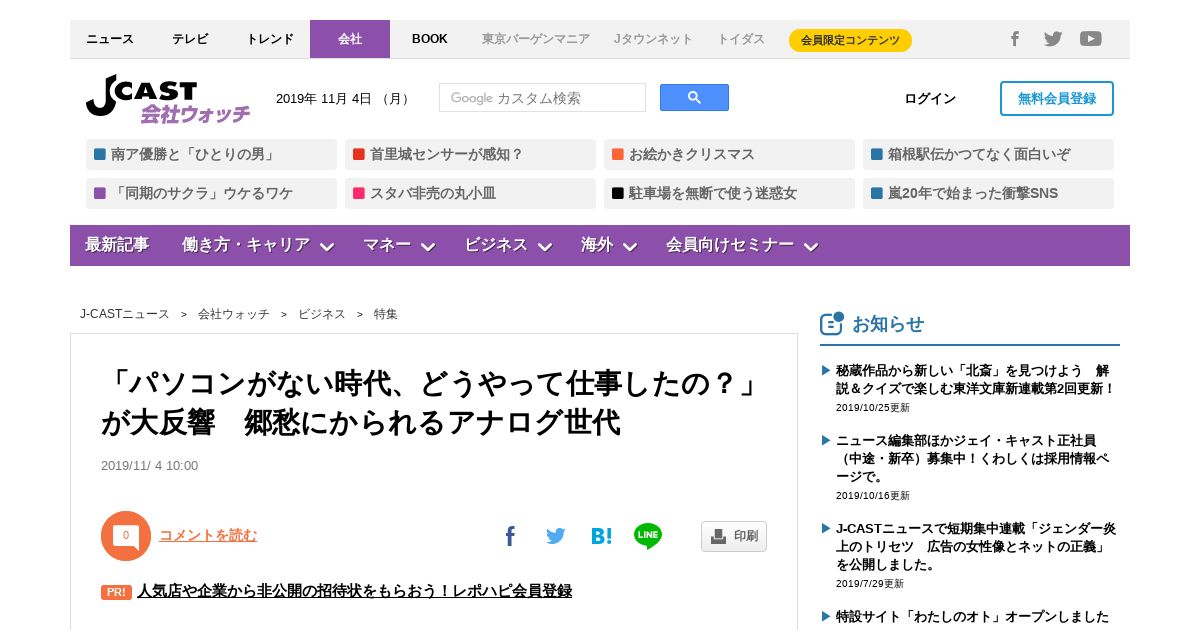Image resolution: width=1200 pixels, height=630 pixels.
Task: Click the お知らせ notification icon
Action: coord(832,323)
